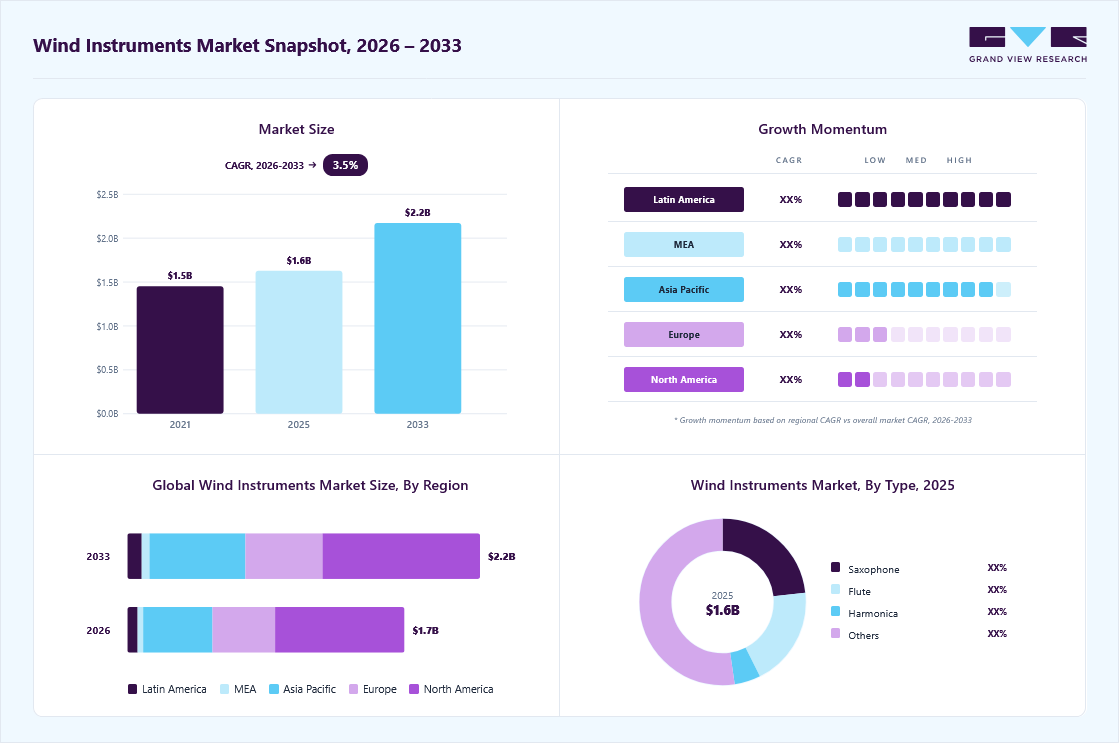Click the Latin America XX% CAGR value
The width and height of the screenshot is (1120, 743).
[x=791, y=199]
